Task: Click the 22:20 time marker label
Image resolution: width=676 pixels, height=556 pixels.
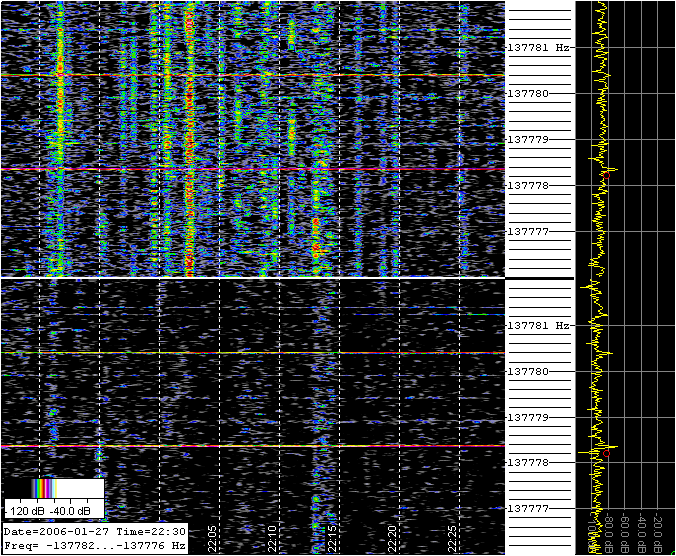Action: 392,538
